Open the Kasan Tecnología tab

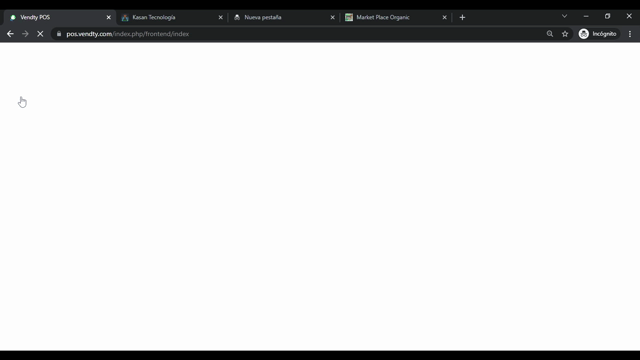[x=171, y=18]
